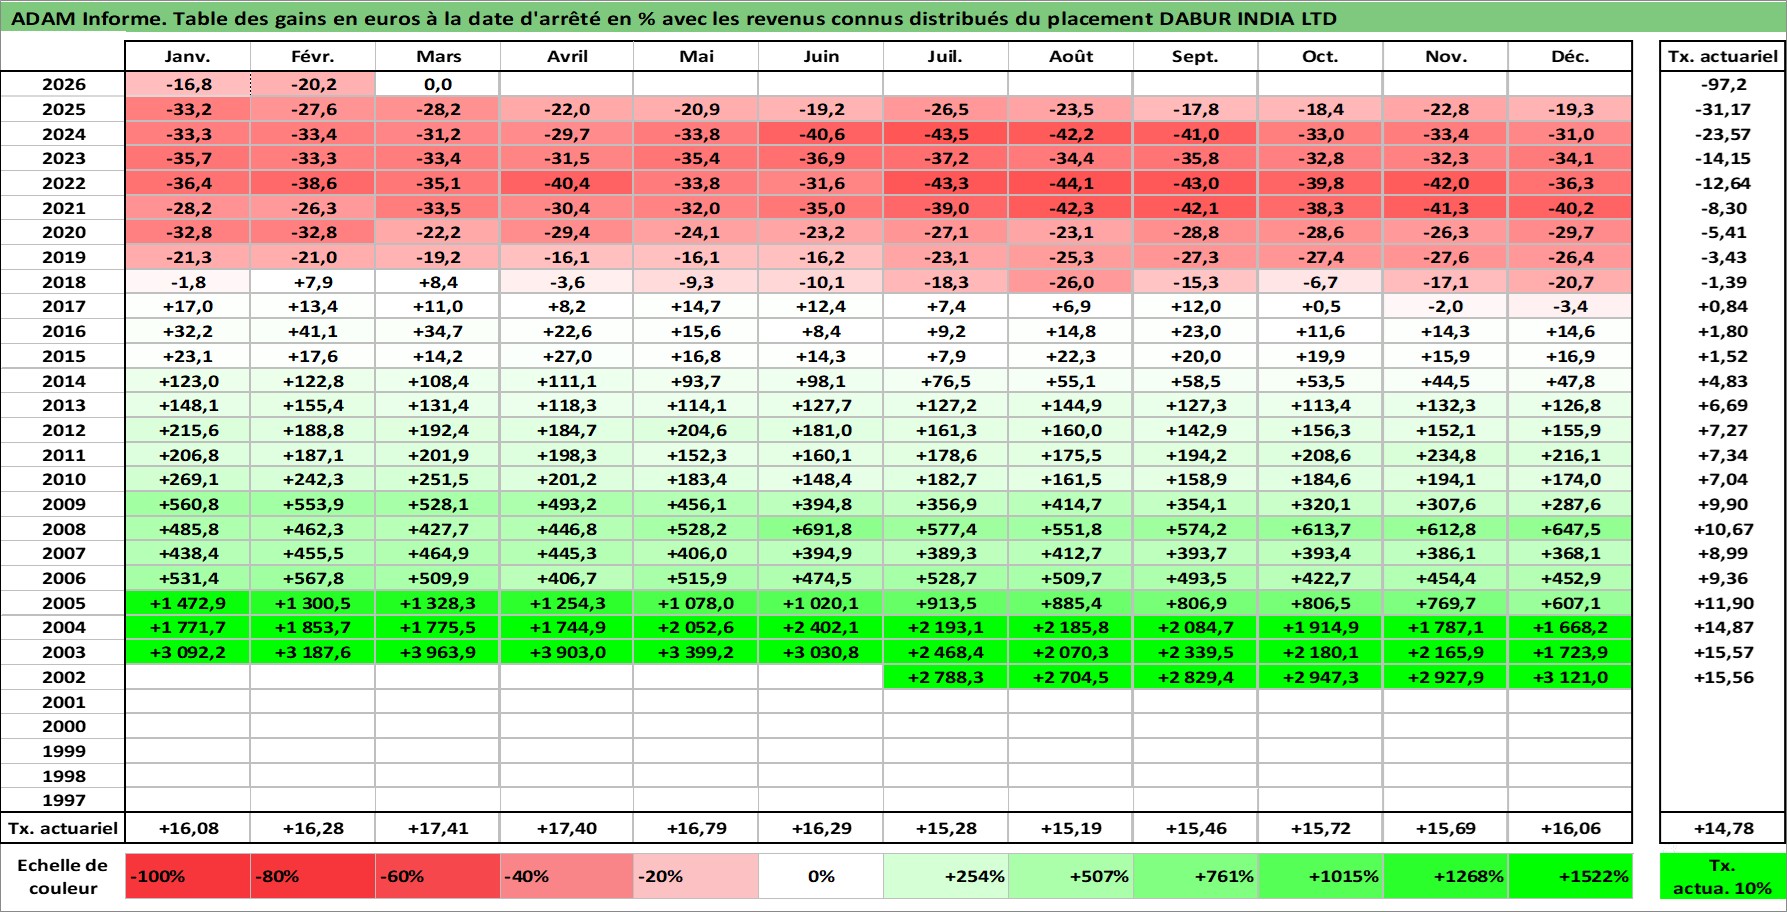The width and height of the screenshot is (1787, 912).
Task: Click the 0,0 cell for Mars 2026
Action: coord(438,84)
